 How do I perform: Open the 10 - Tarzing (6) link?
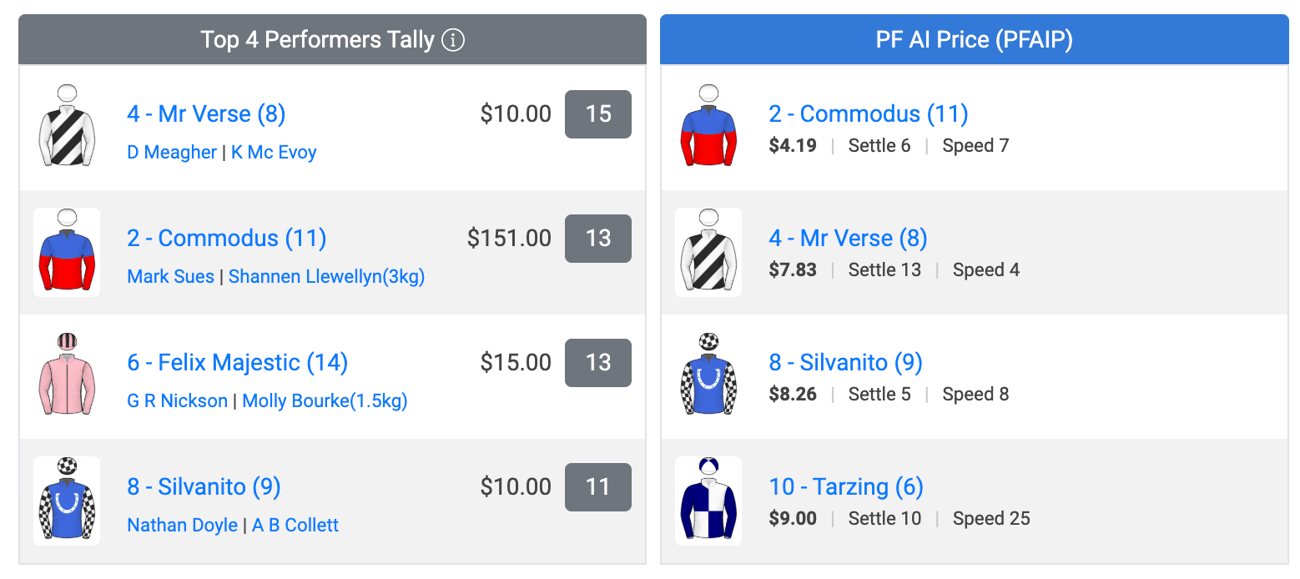click(x=846, y=487)
